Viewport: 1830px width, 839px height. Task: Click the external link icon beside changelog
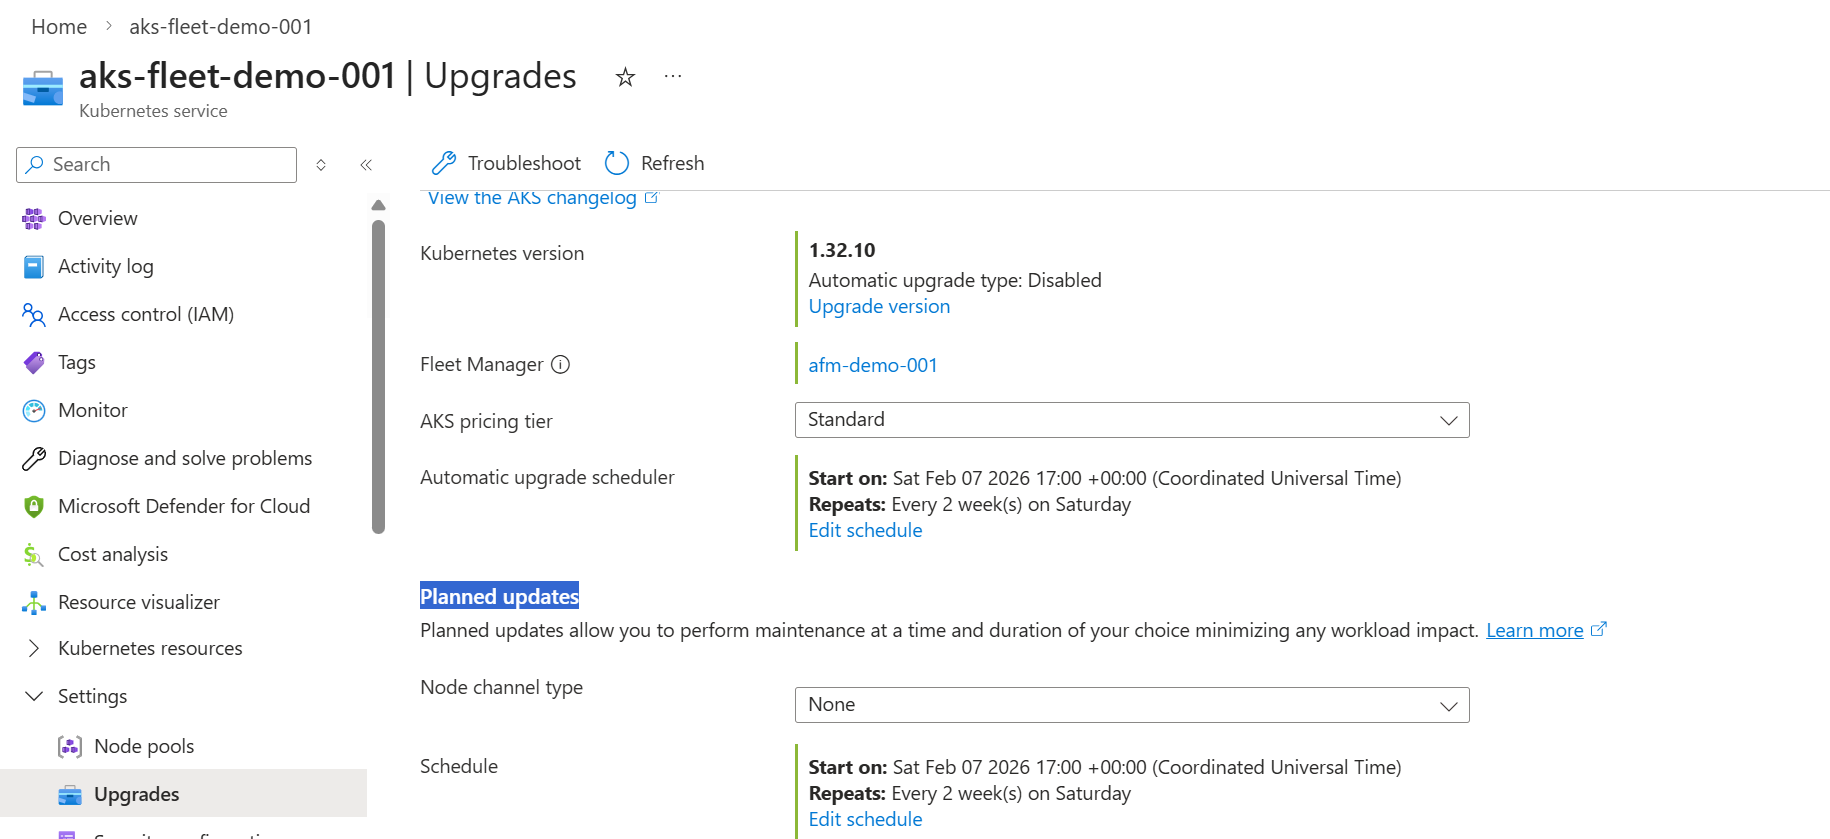(x=652, y=197)
